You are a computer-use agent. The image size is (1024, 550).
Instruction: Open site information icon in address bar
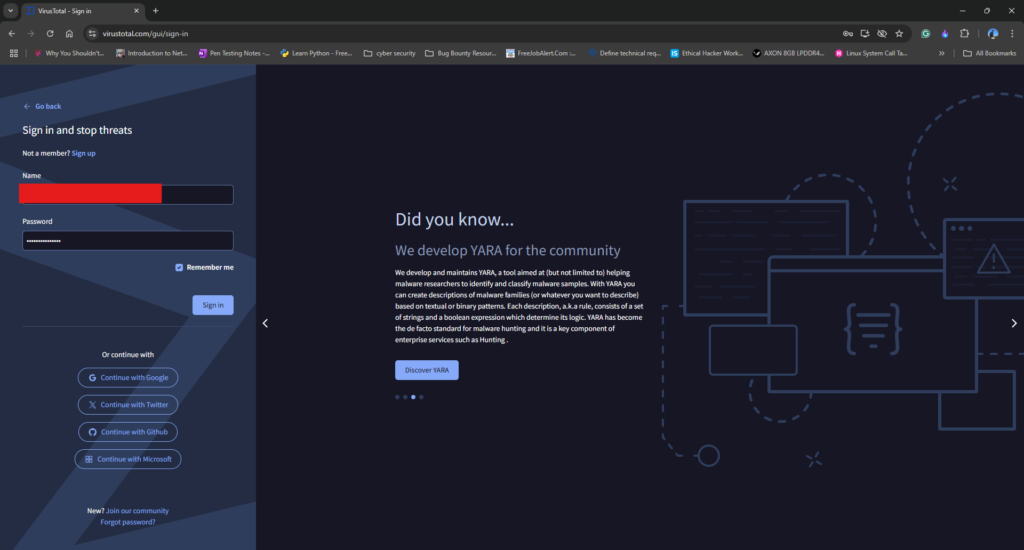tap(92, 33)
